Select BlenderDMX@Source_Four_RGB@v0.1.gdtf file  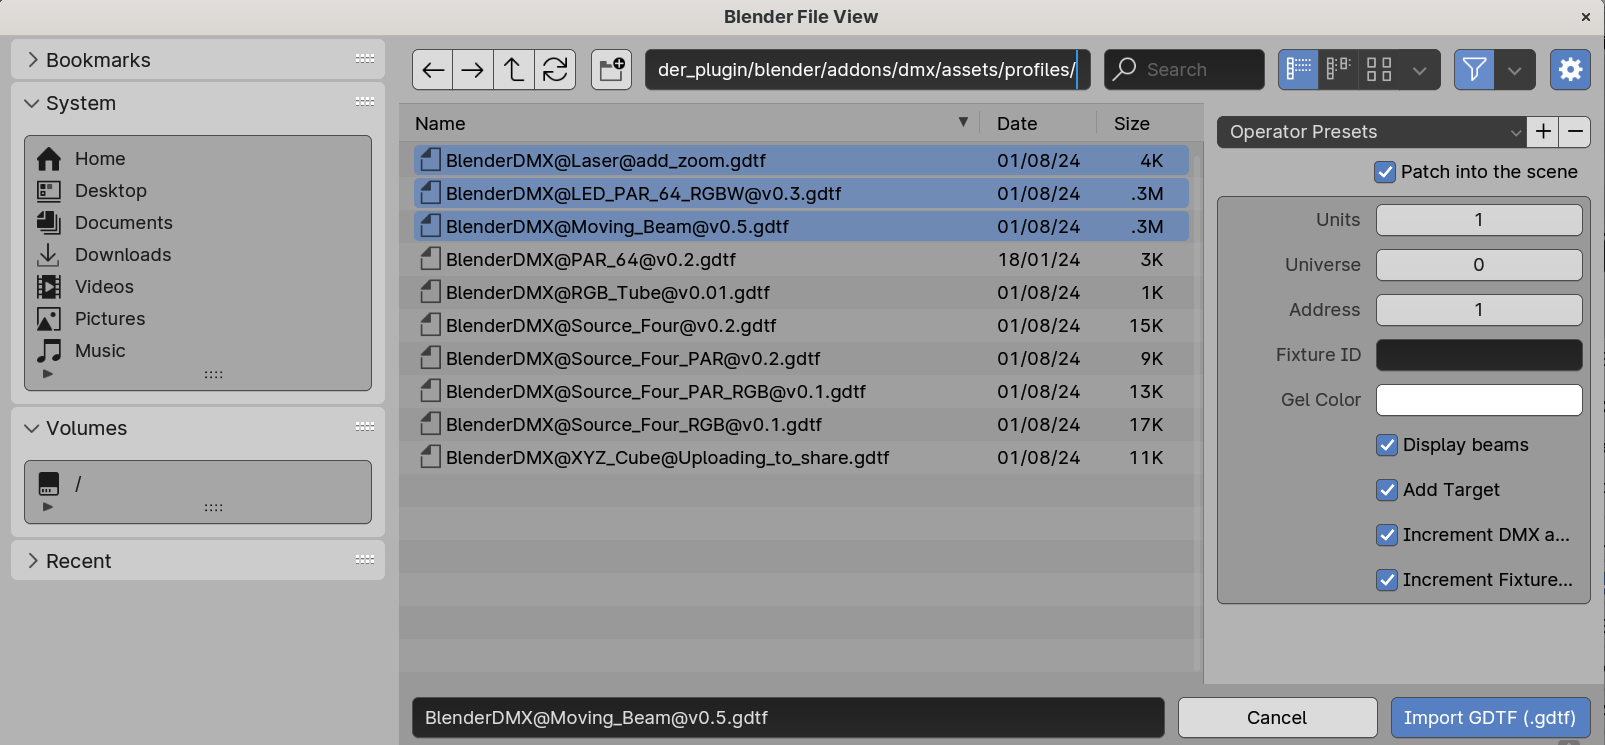801,424
